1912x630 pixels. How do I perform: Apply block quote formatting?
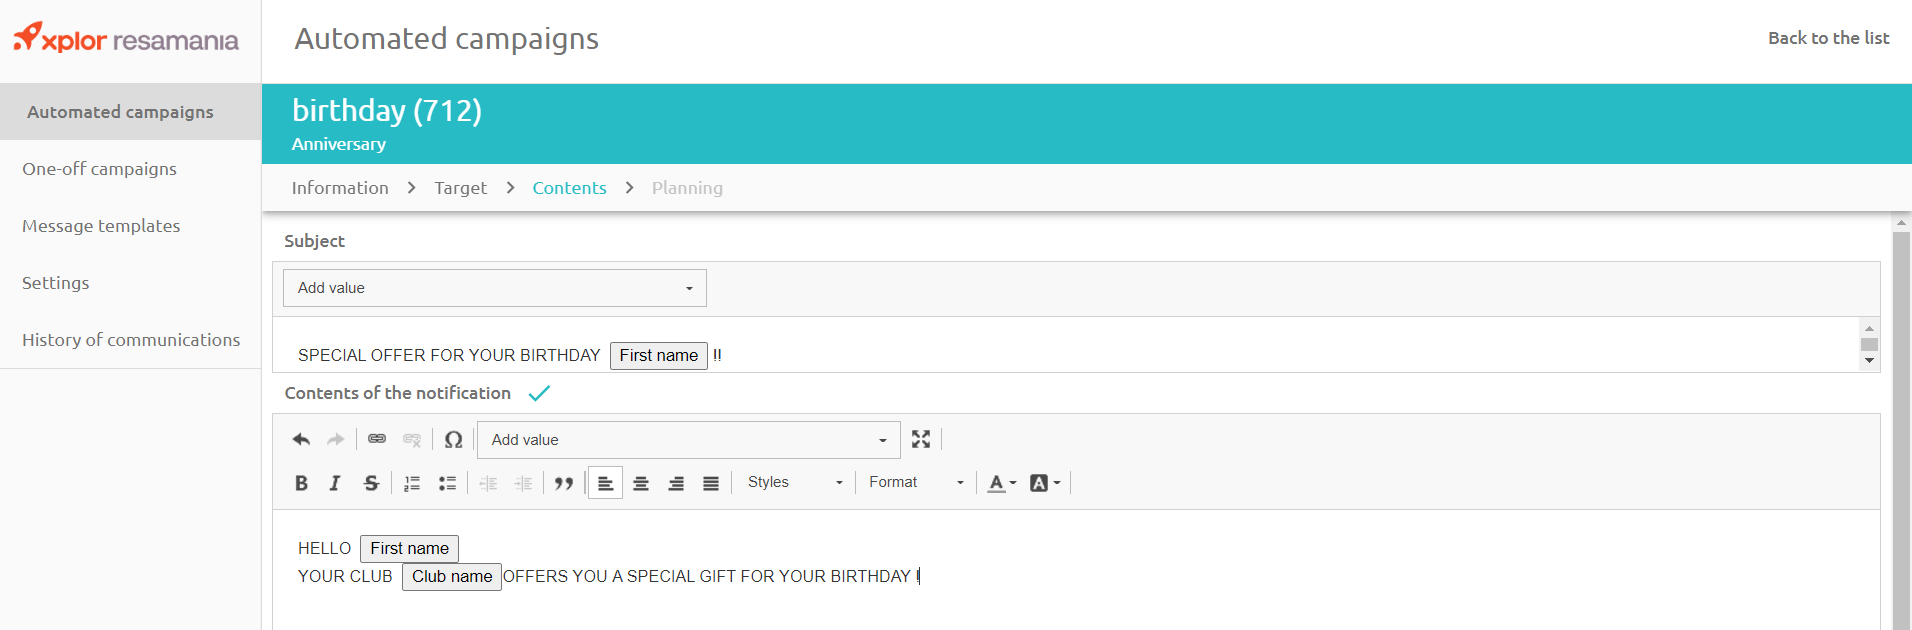pos(564,483)
